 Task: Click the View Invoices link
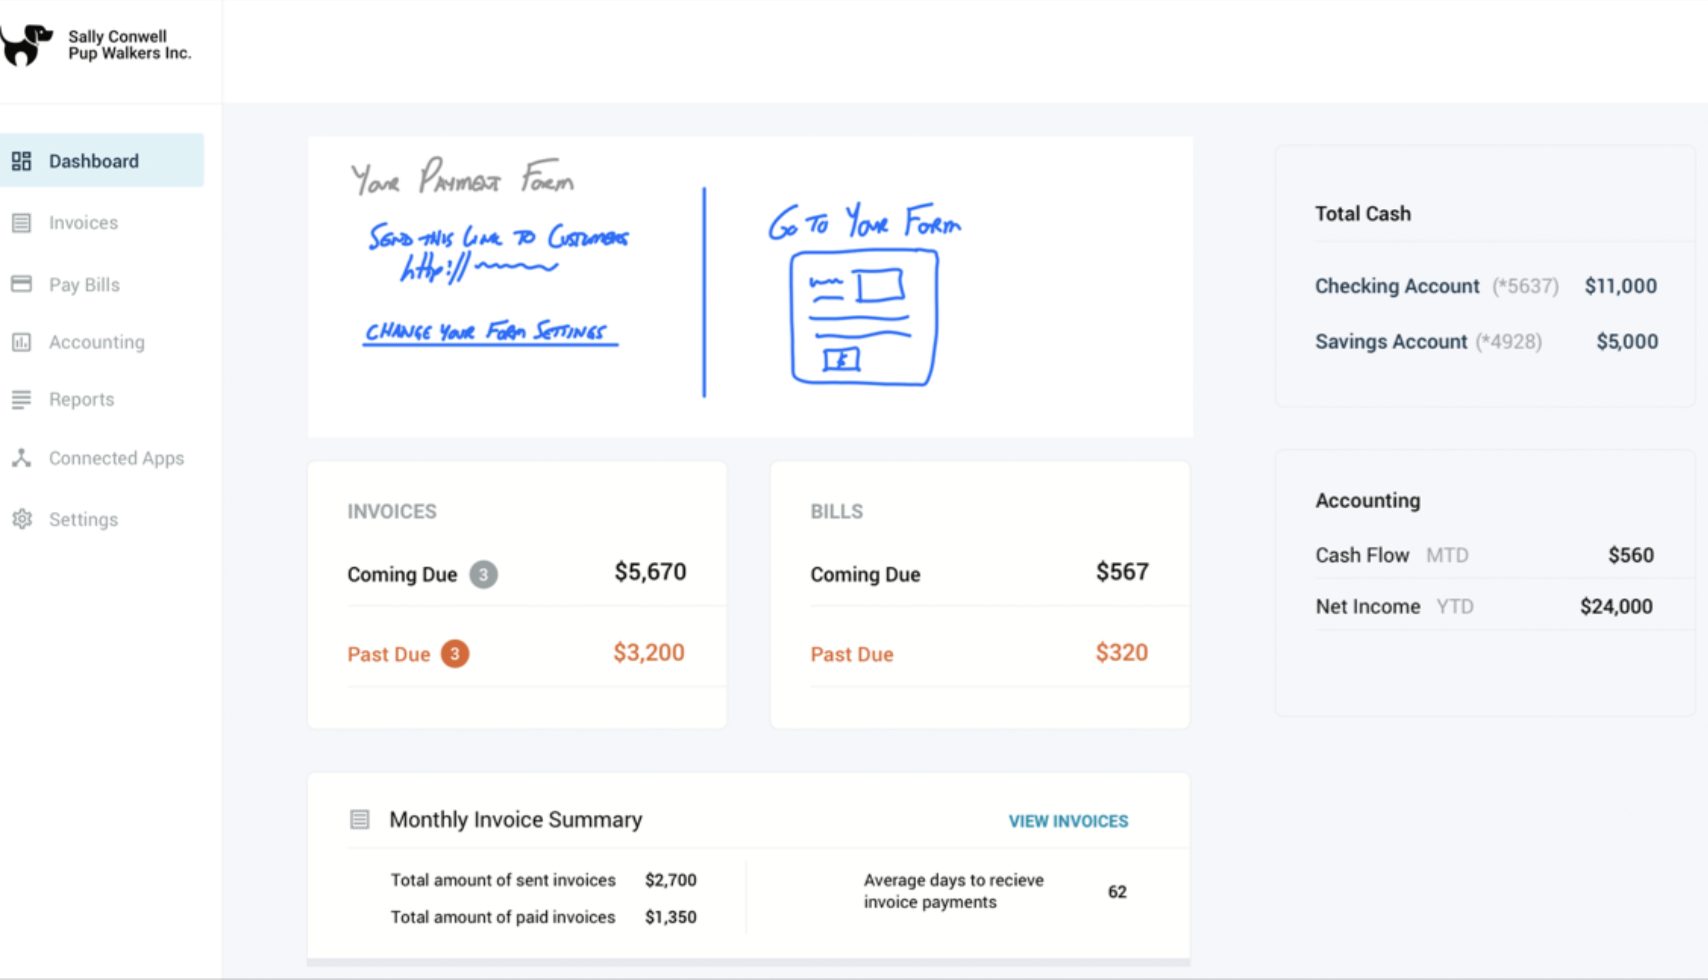(1068, 821)
